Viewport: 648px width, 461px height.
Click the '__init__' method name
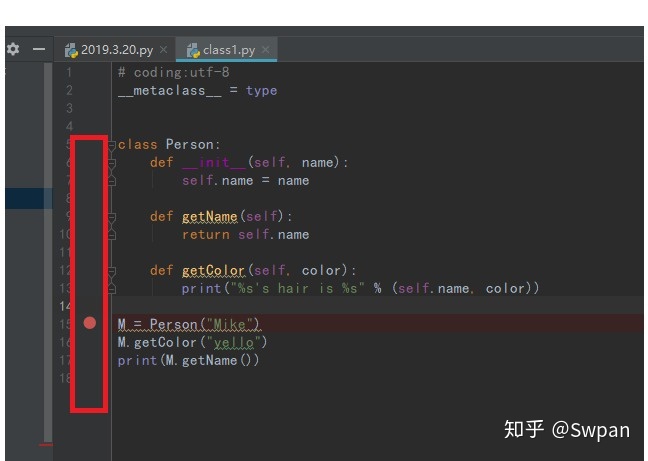click(x=214, y=163)
